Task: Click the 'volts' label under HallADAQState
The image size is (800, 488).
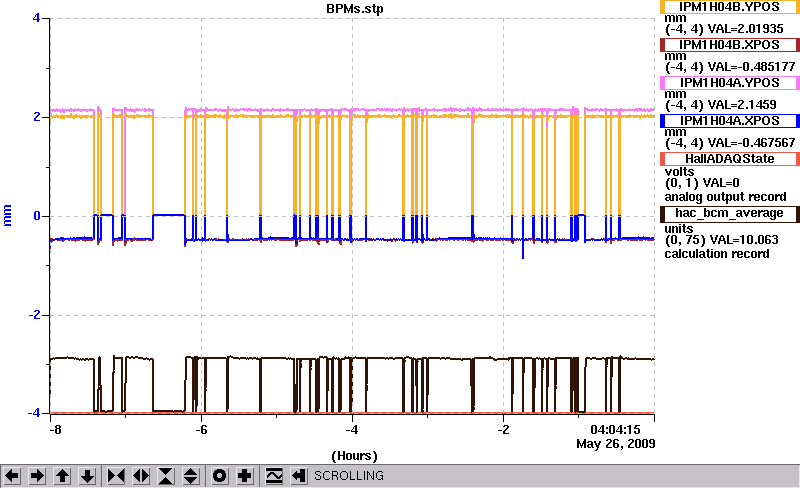Action: 679,172
